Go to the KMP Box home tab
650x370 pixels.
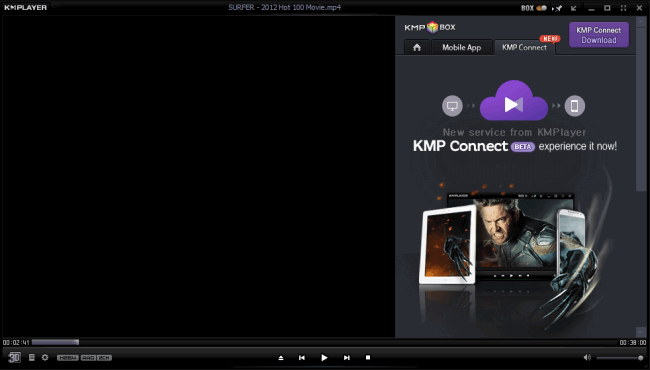point(417,47)
